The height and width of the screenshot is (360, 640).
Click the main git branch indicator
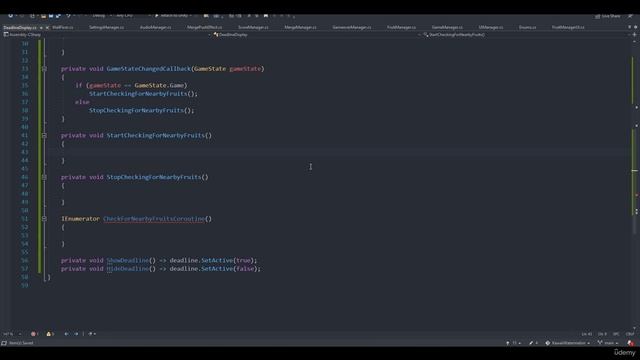(x=608, y=343)
